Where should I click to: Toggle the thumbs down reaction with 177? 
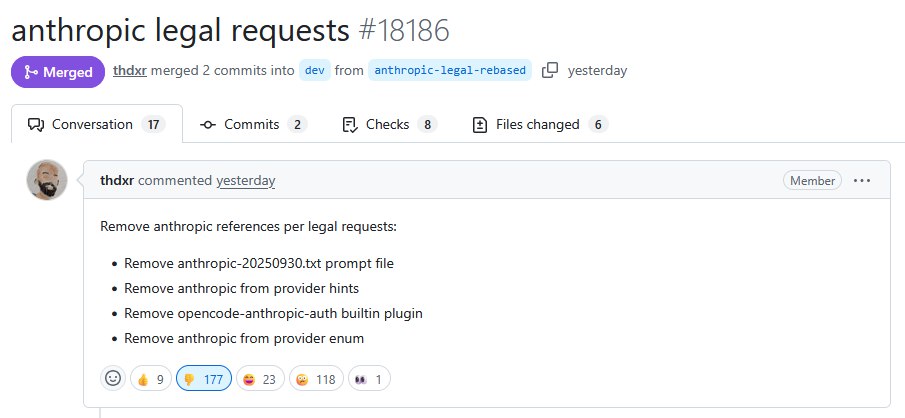[x=204, y=379]
